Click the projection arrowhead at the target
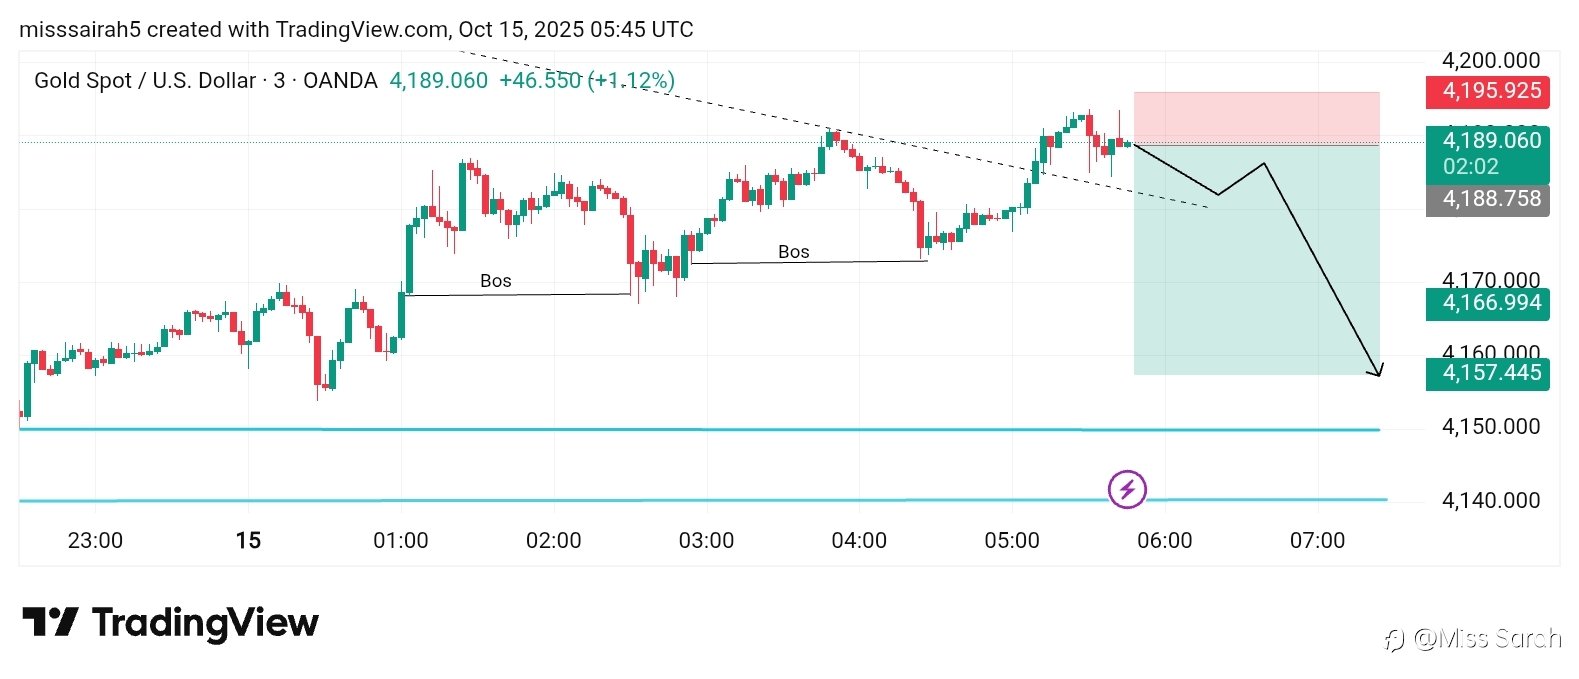The width and height of the screenshot is (1579, 679). tap(1378, 371)
